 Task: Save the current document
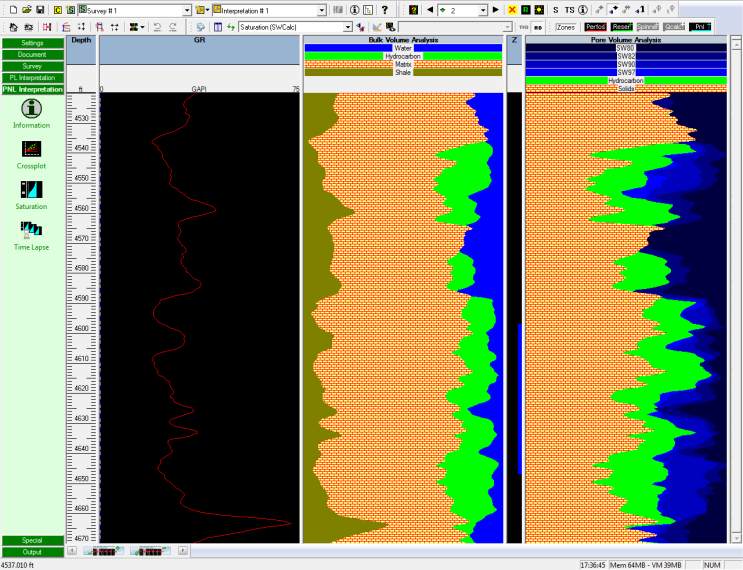point(40,9)
